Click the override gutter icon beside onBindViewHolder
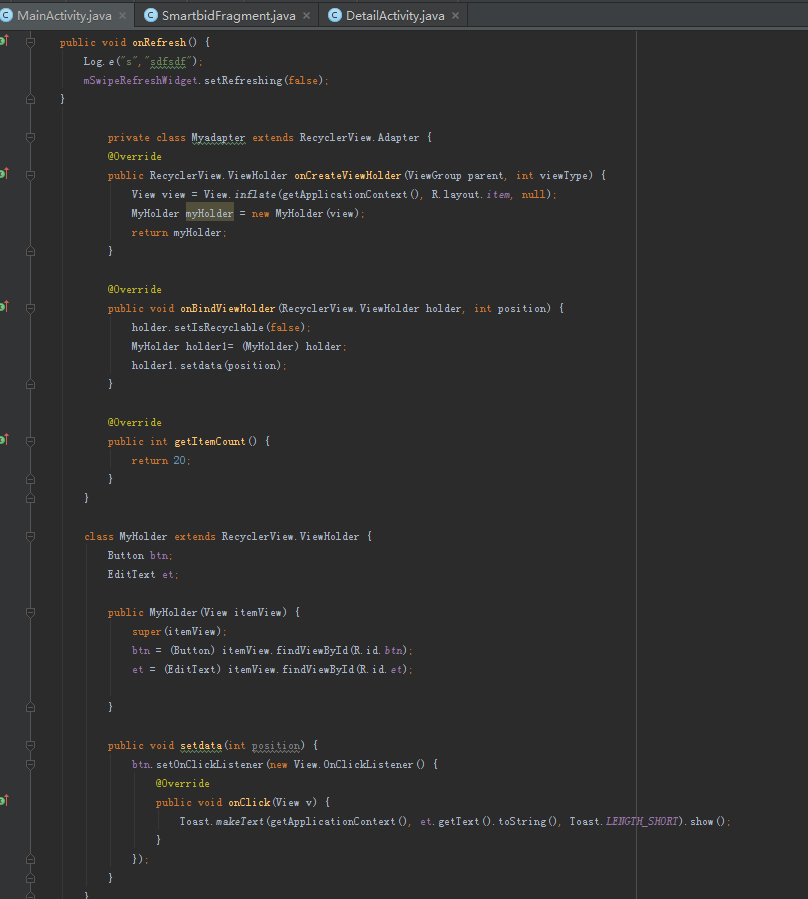This screenshot has height=899, width=808. click(x=5, y=306)
